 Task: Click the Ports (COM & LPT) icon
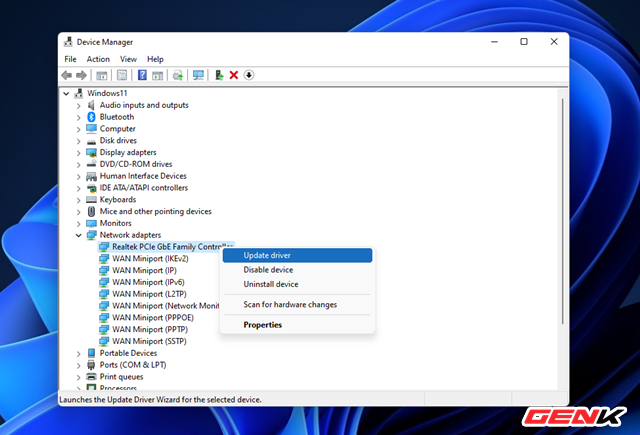91,365
